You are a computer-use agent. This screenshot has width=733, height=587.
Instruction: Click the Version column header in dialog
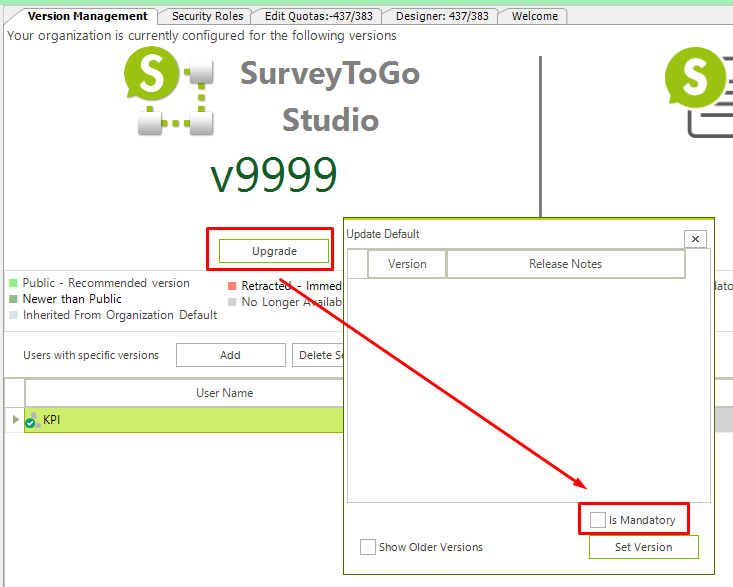tap(407, 264)
